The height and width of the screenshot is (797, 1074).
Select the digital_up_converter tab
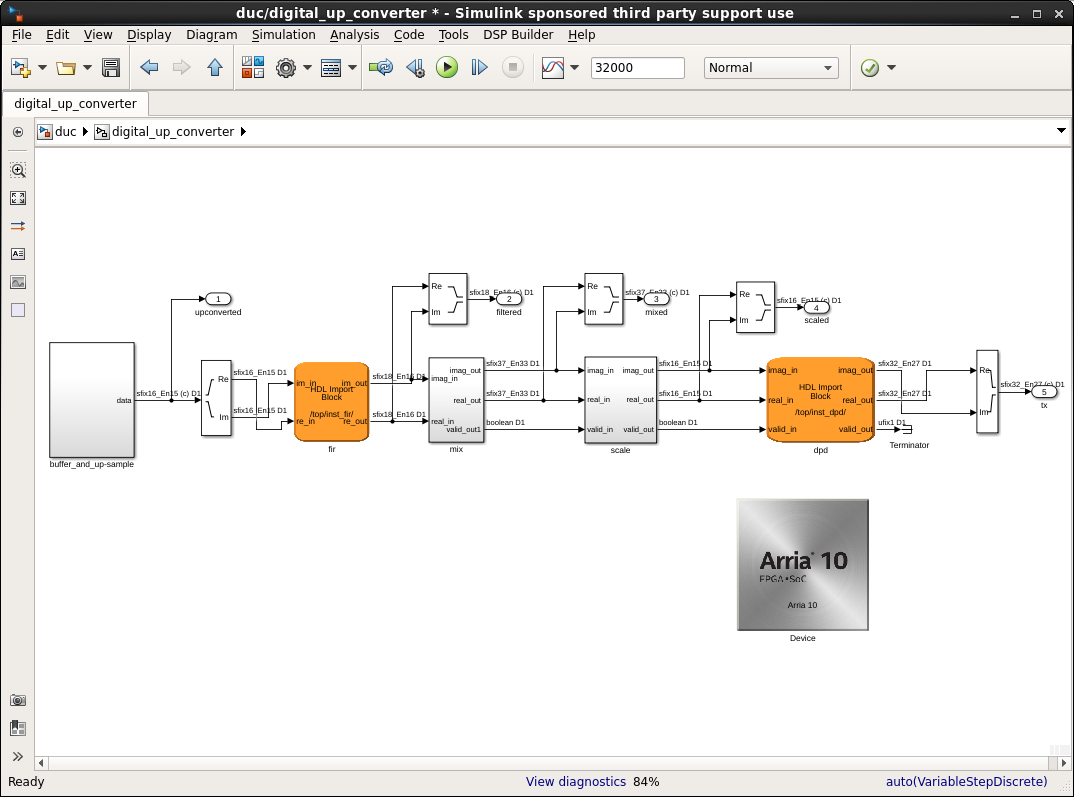tap(75, 104)
